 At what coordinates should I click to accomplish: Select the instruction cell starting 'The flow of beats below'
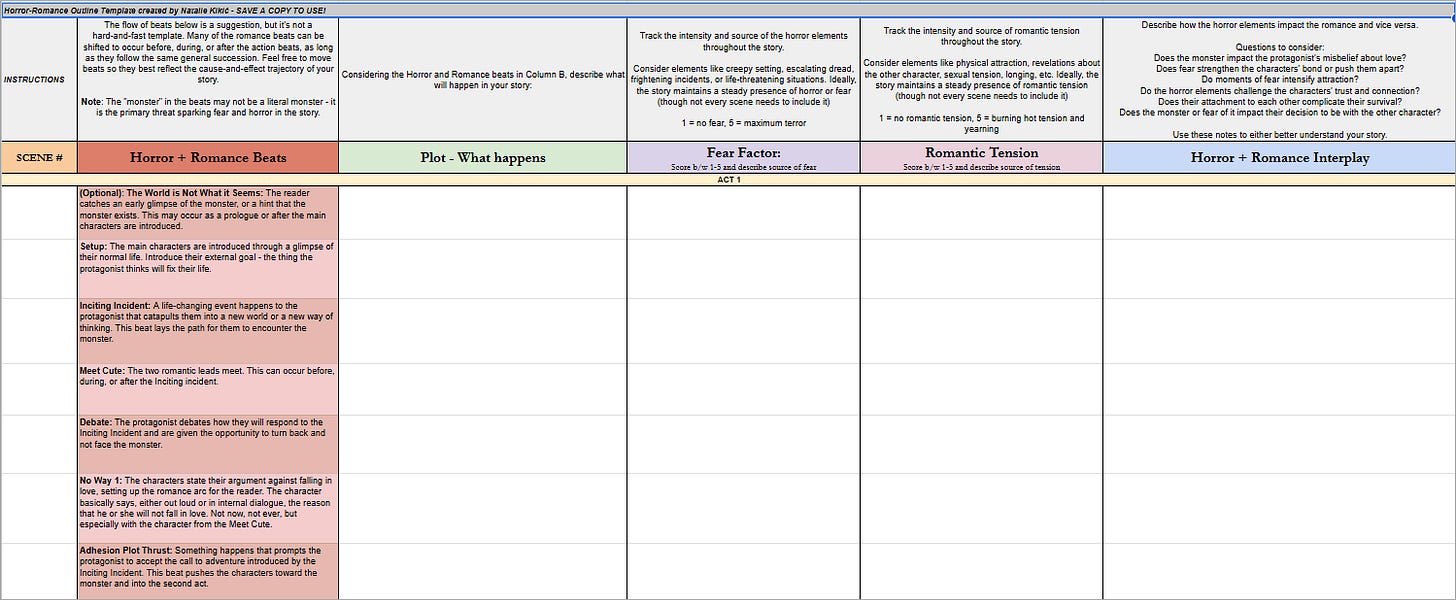(207, 80)
